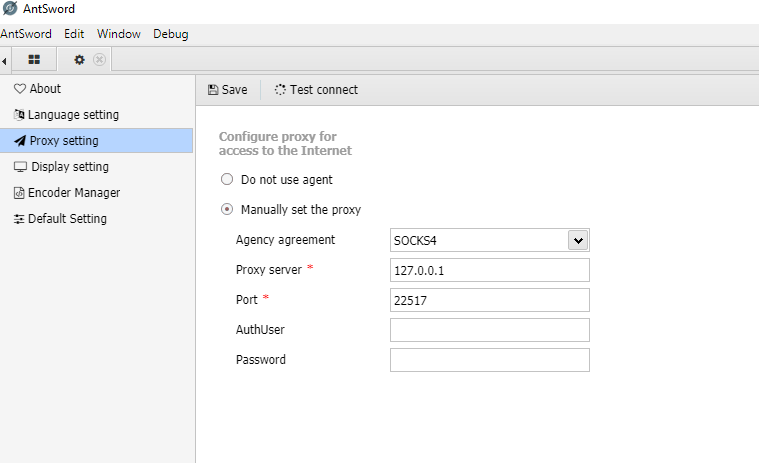
Task: Open the Edit menu
Action: click(74, 34)
